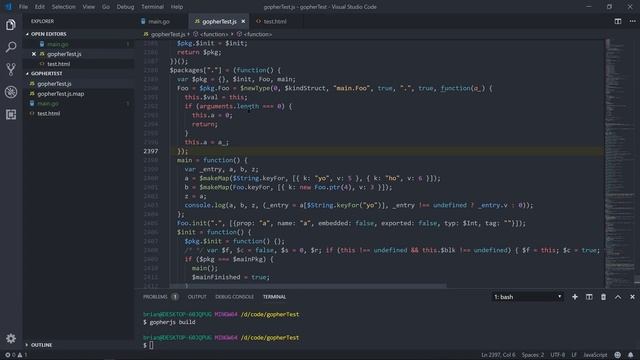Create a new terminal with plus icon
This screenshot has height=360, width=640.
pos(575,297)
